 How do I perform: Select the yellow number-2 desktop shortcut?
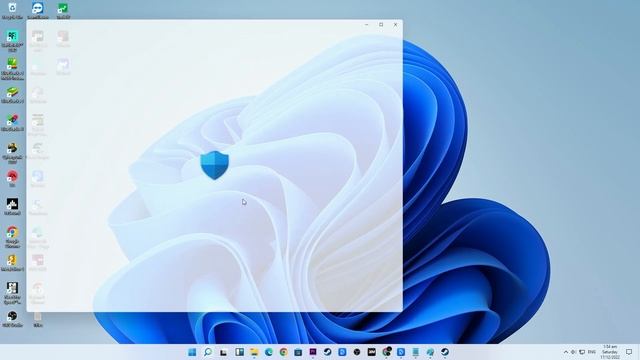point(12,263)
